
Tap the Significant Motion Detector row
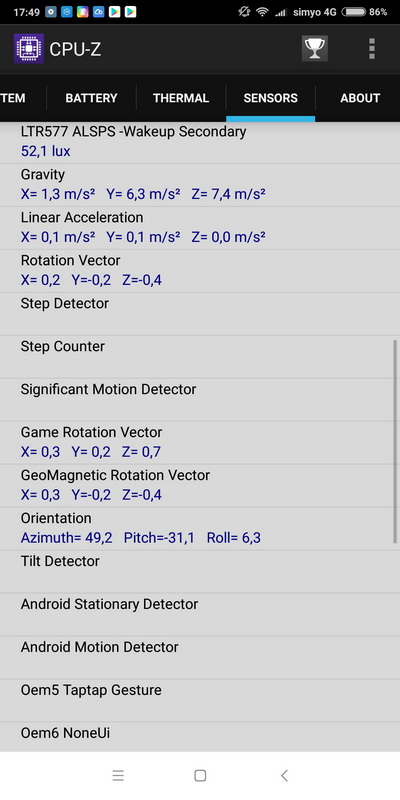click(200, 399)
